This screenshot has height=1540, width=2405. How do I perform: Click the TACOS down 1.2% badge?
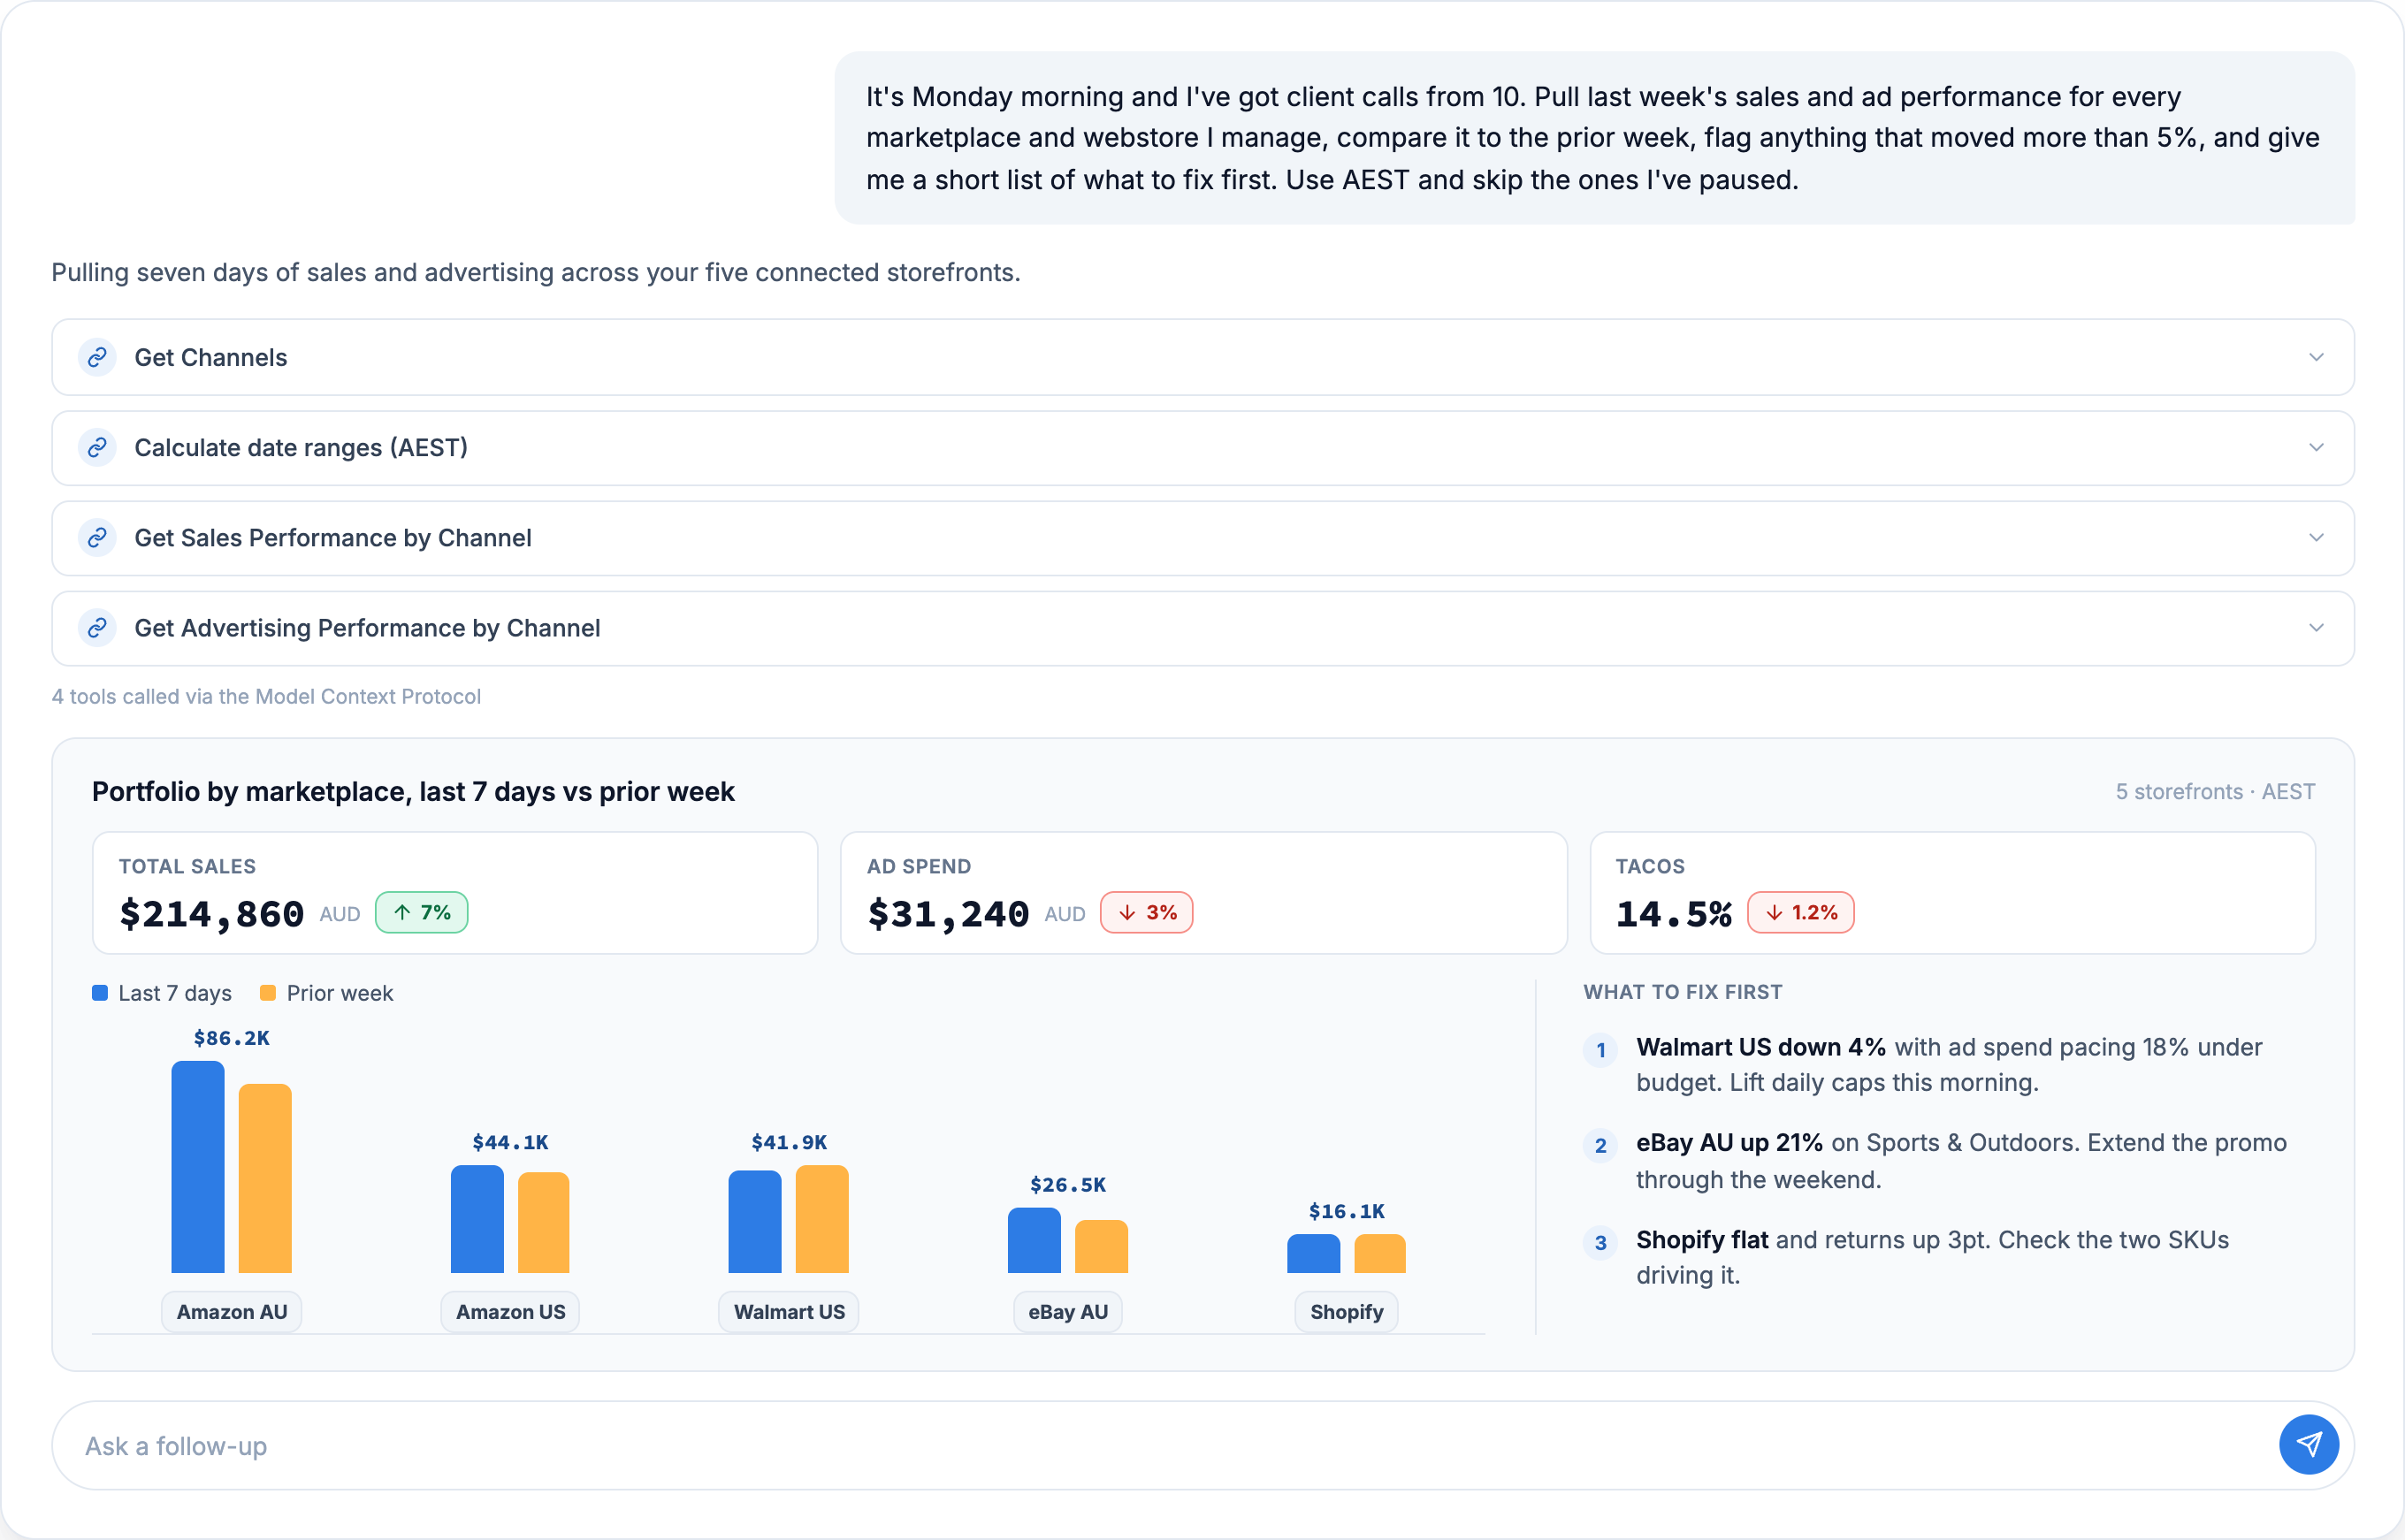pos(1800,912)
